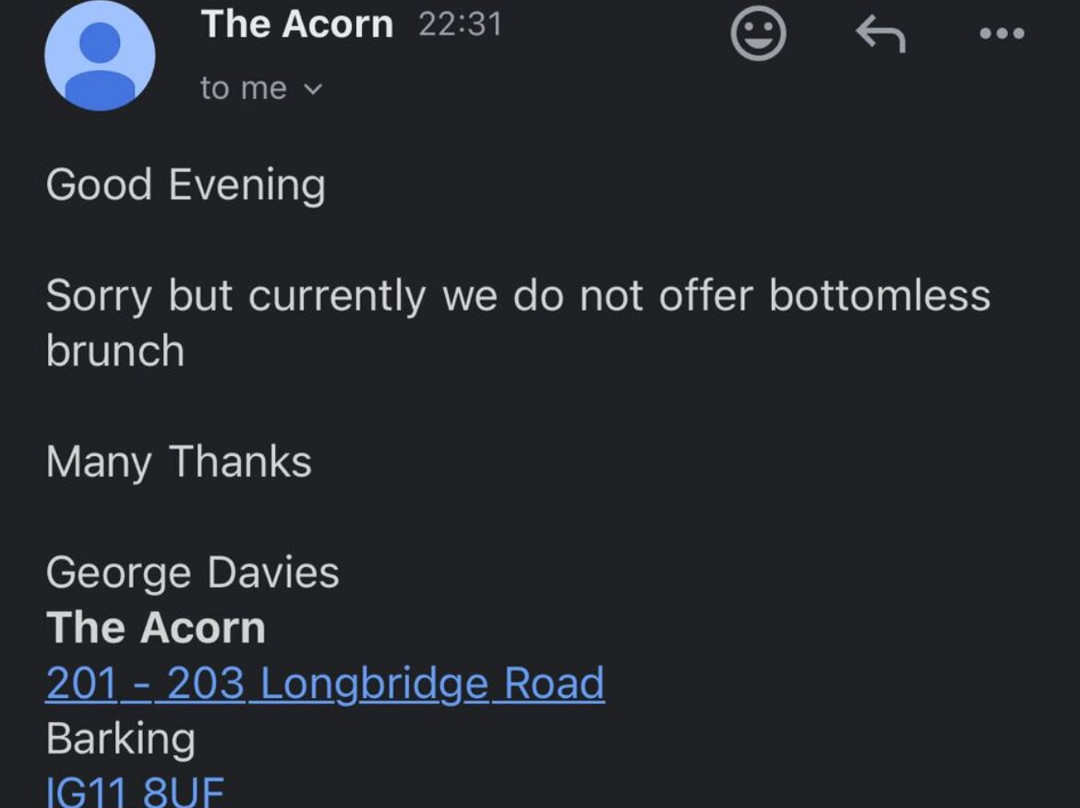Image resolution: width=1080 pixels, height=808 pixels.
Task: Expand recipient details chevron beside 'to me'
Action: pyautogui.click(x=313, y=90)
